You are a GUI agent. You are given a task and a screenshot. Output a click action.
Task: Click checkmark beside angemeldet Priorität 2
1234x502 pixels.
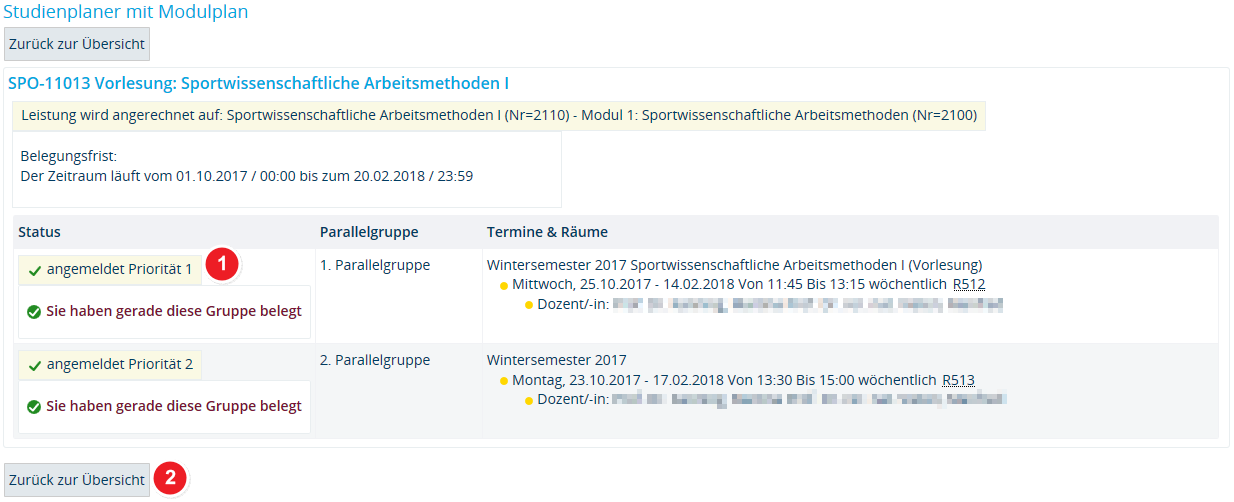35,364
